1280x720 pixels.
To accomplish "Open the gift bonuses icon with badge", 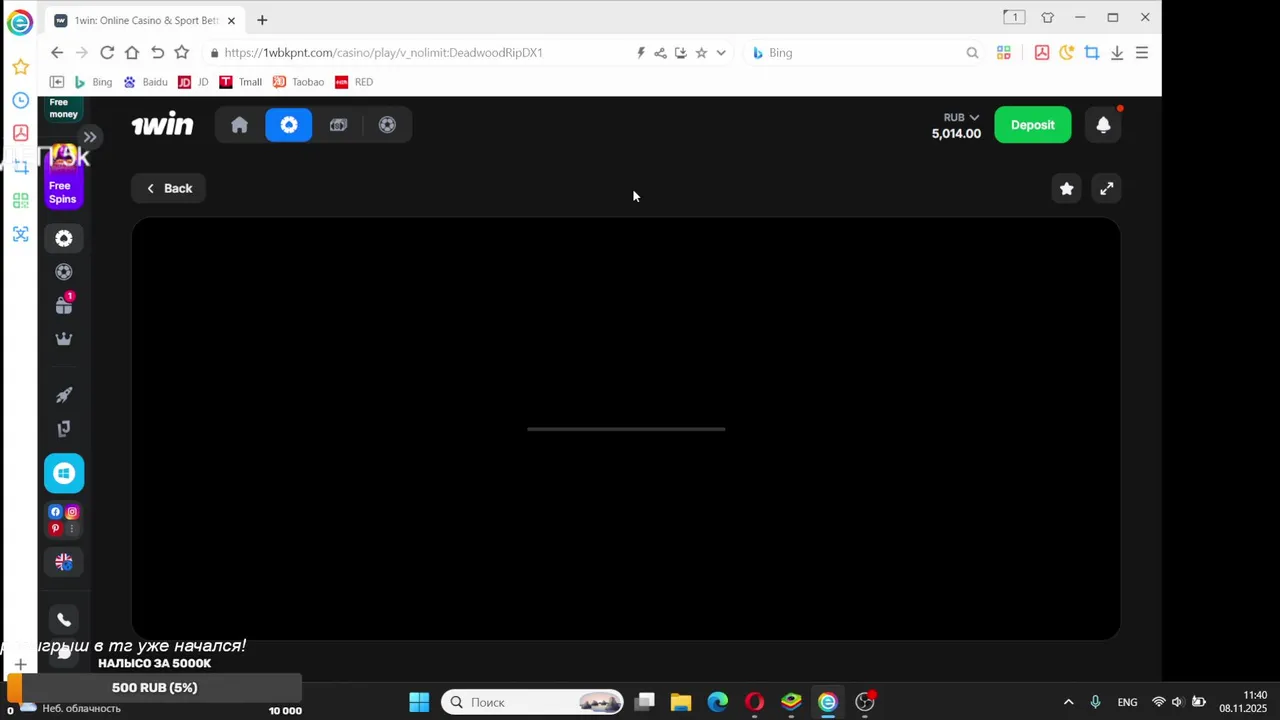I will [64, 304].
